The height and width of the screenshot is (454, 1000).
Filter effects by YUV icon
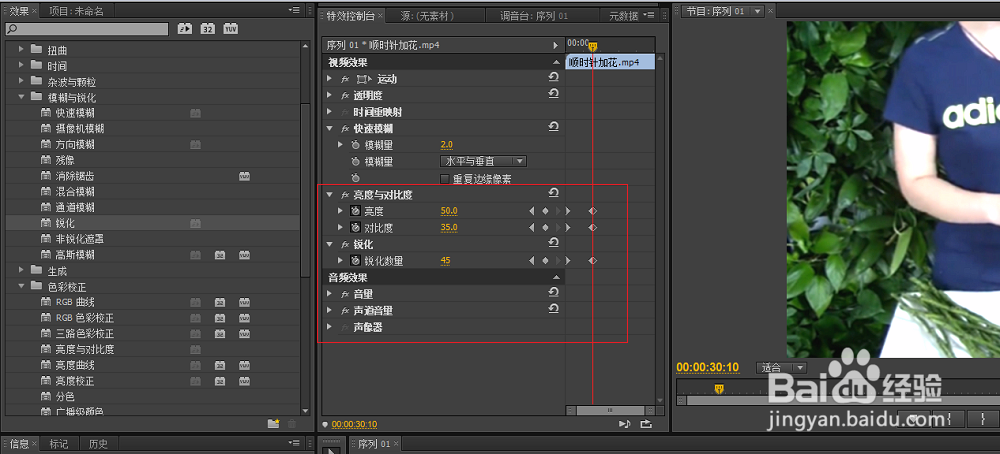230,29
